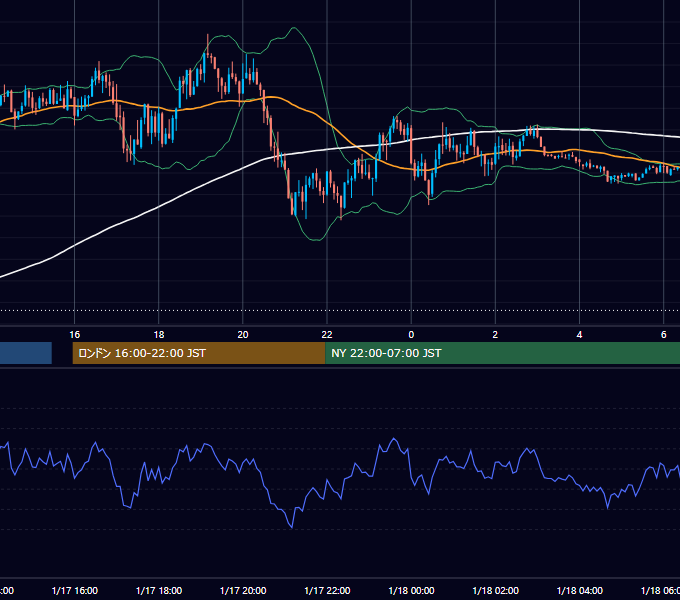Click the ロンドン 16:00-22:00 JST session bar
The height and width of the screenshot is (600, 680).
(x=199, y=353)
